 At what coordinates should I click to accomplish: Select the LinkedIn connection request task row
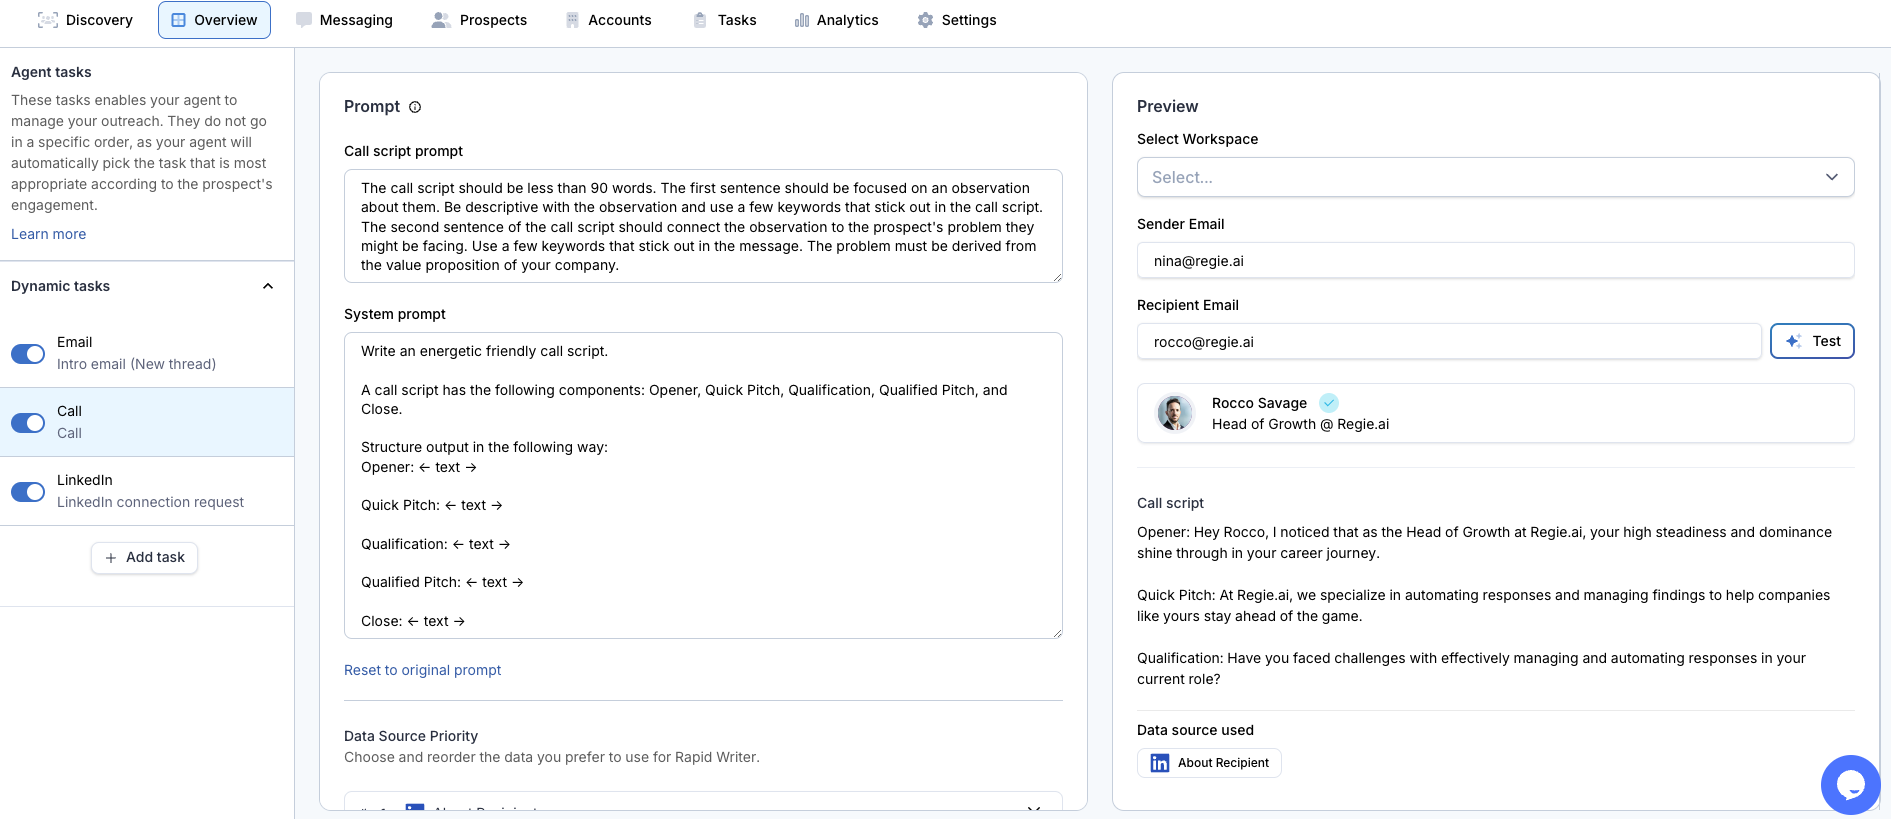(x=147, y=491)
